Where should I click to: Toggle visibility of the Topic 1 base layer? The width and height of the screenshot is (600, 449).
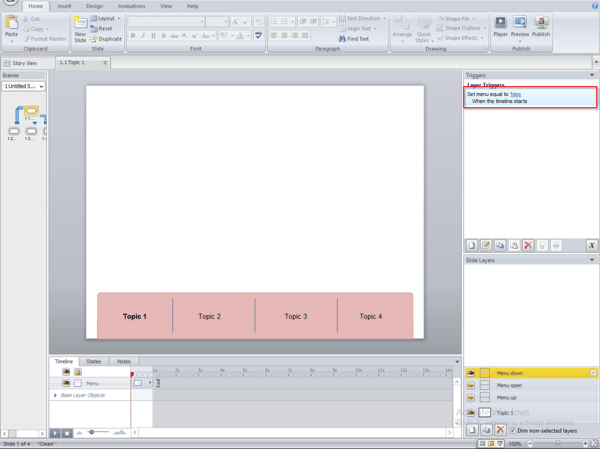coord(471,413)
